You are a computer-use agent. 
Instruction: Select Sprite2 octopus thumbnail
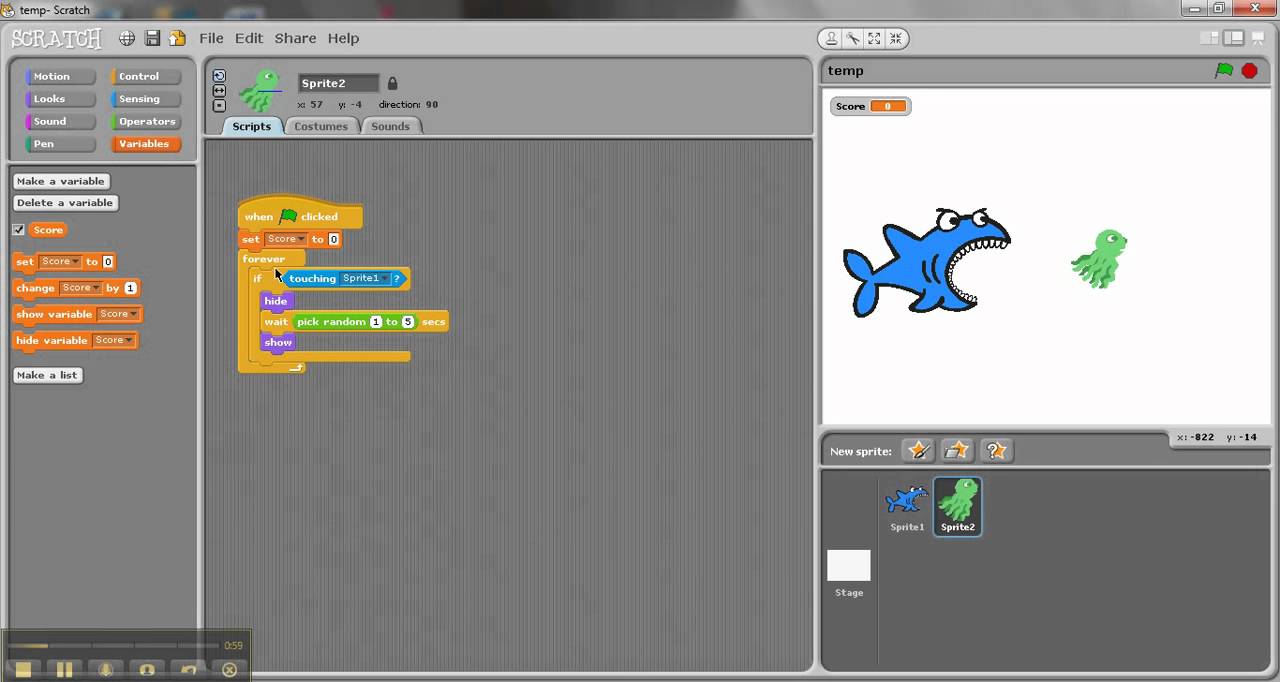[x=957, y=506]
